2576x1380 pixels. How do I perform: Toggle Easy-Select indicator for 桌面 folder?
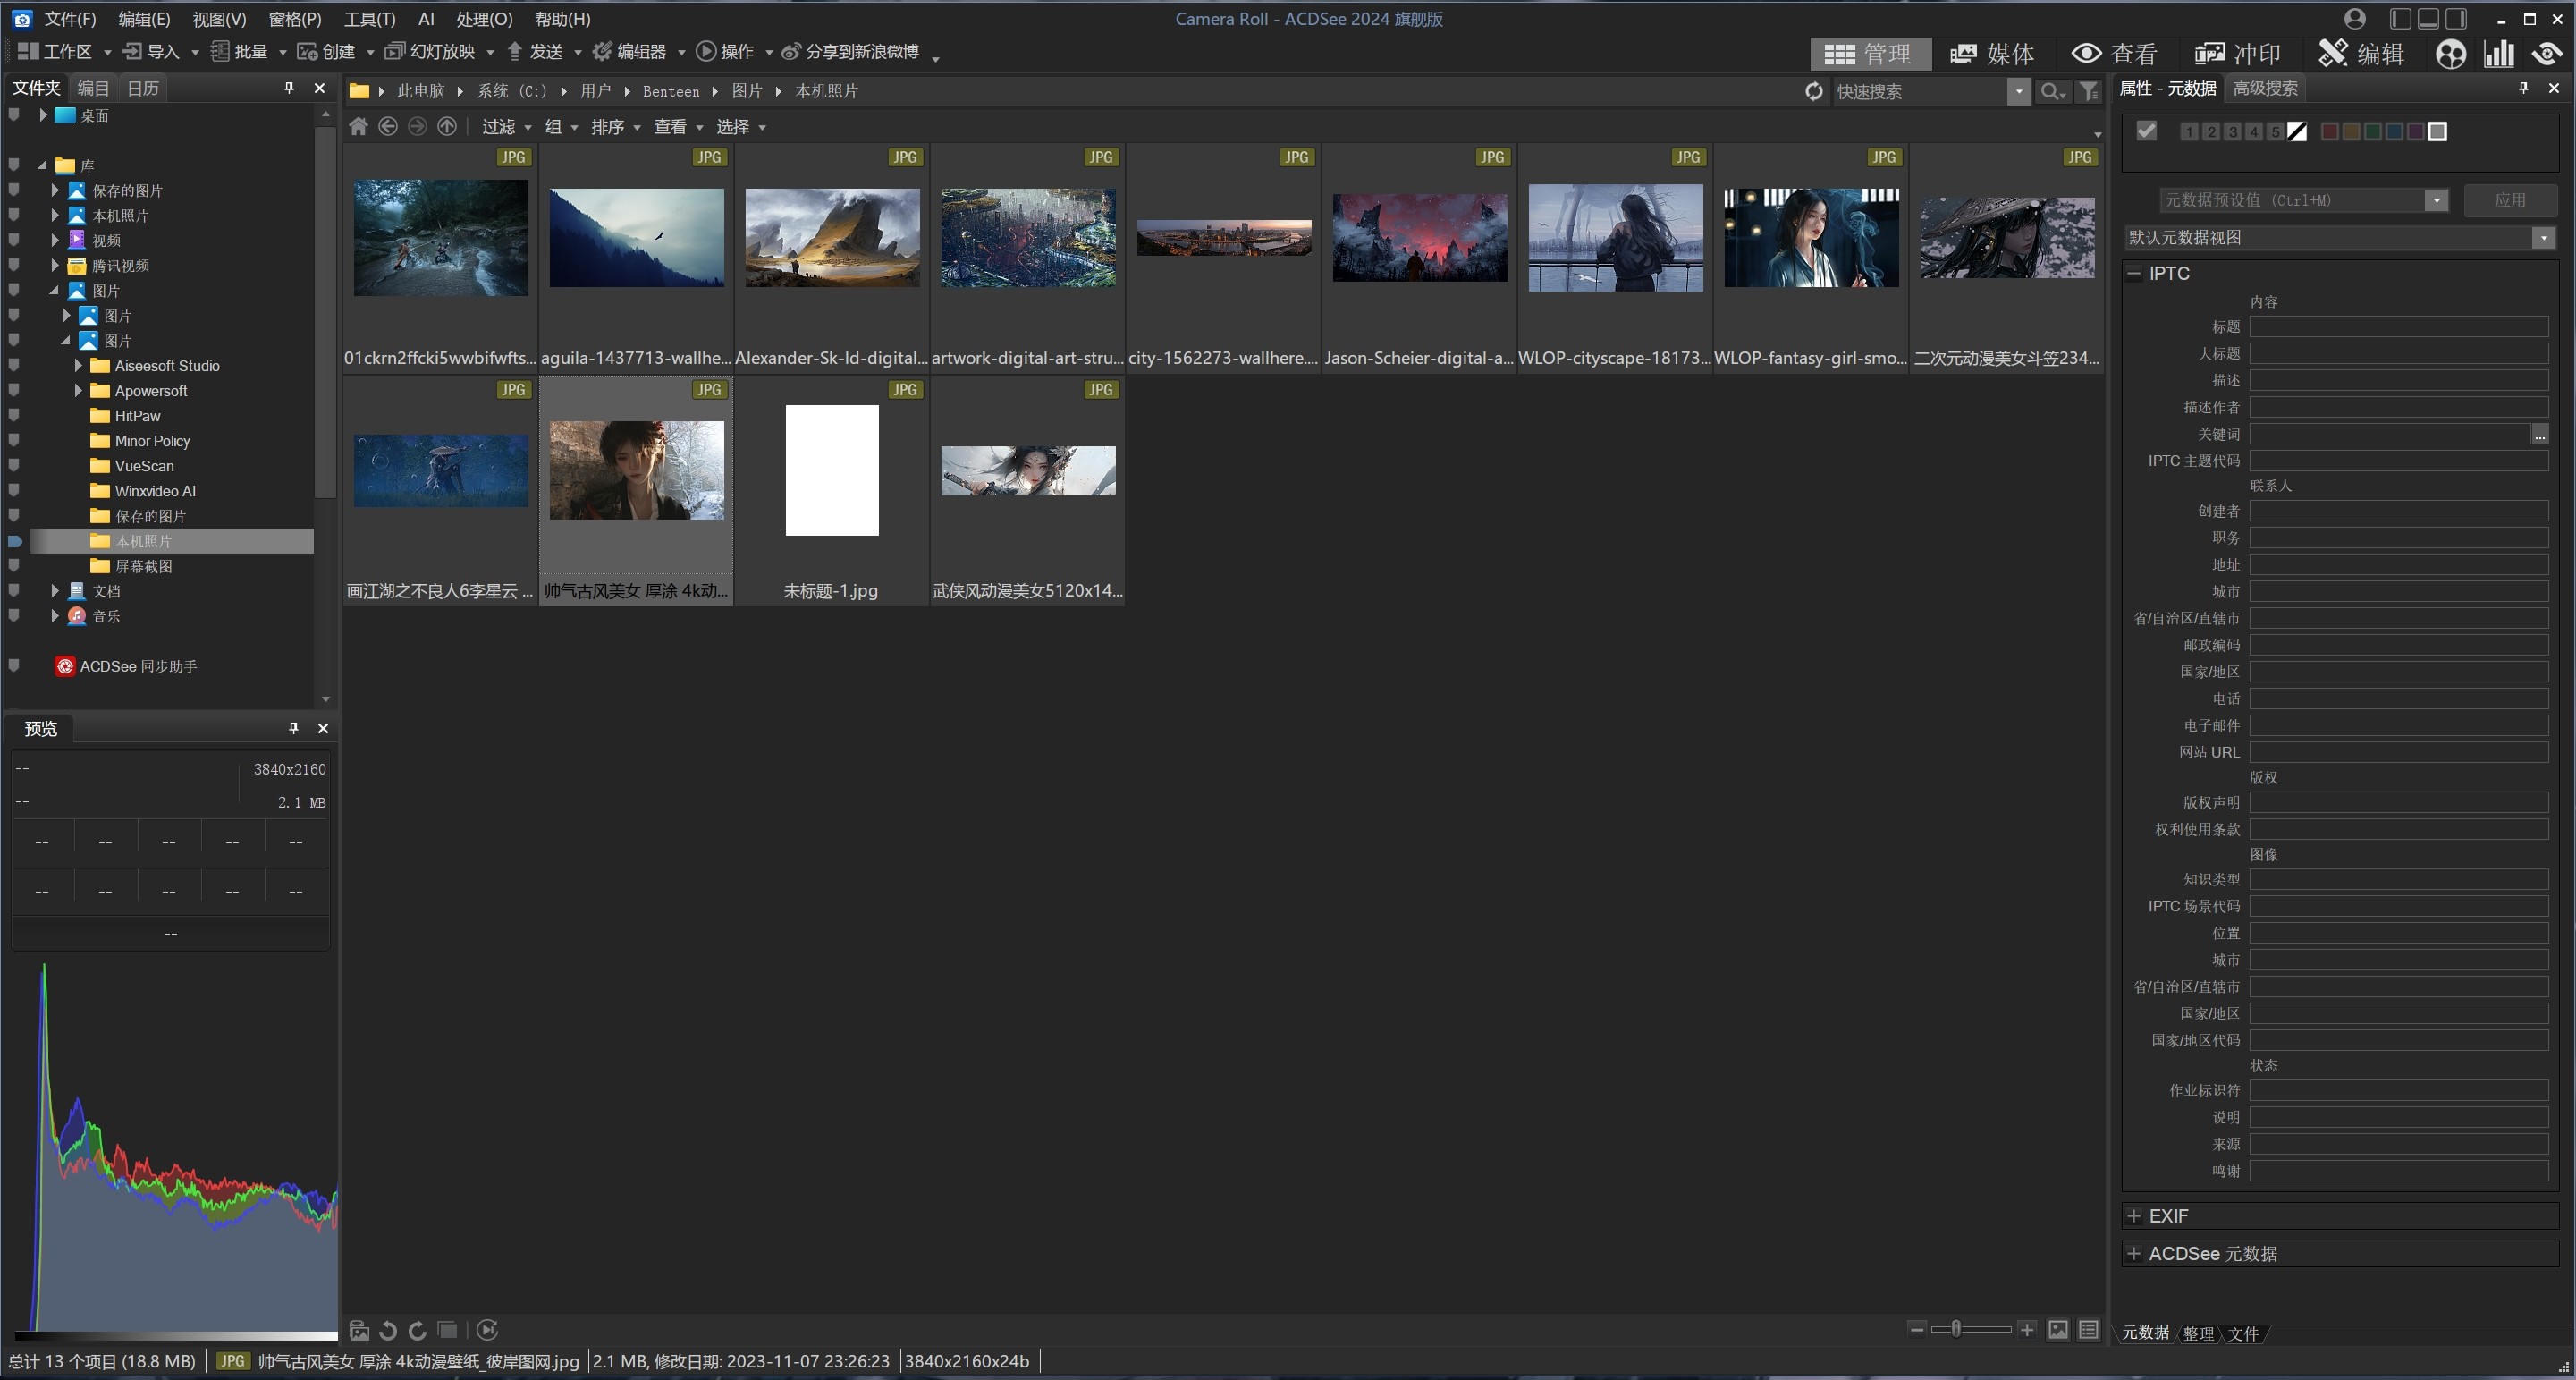(x=14, y=115)
